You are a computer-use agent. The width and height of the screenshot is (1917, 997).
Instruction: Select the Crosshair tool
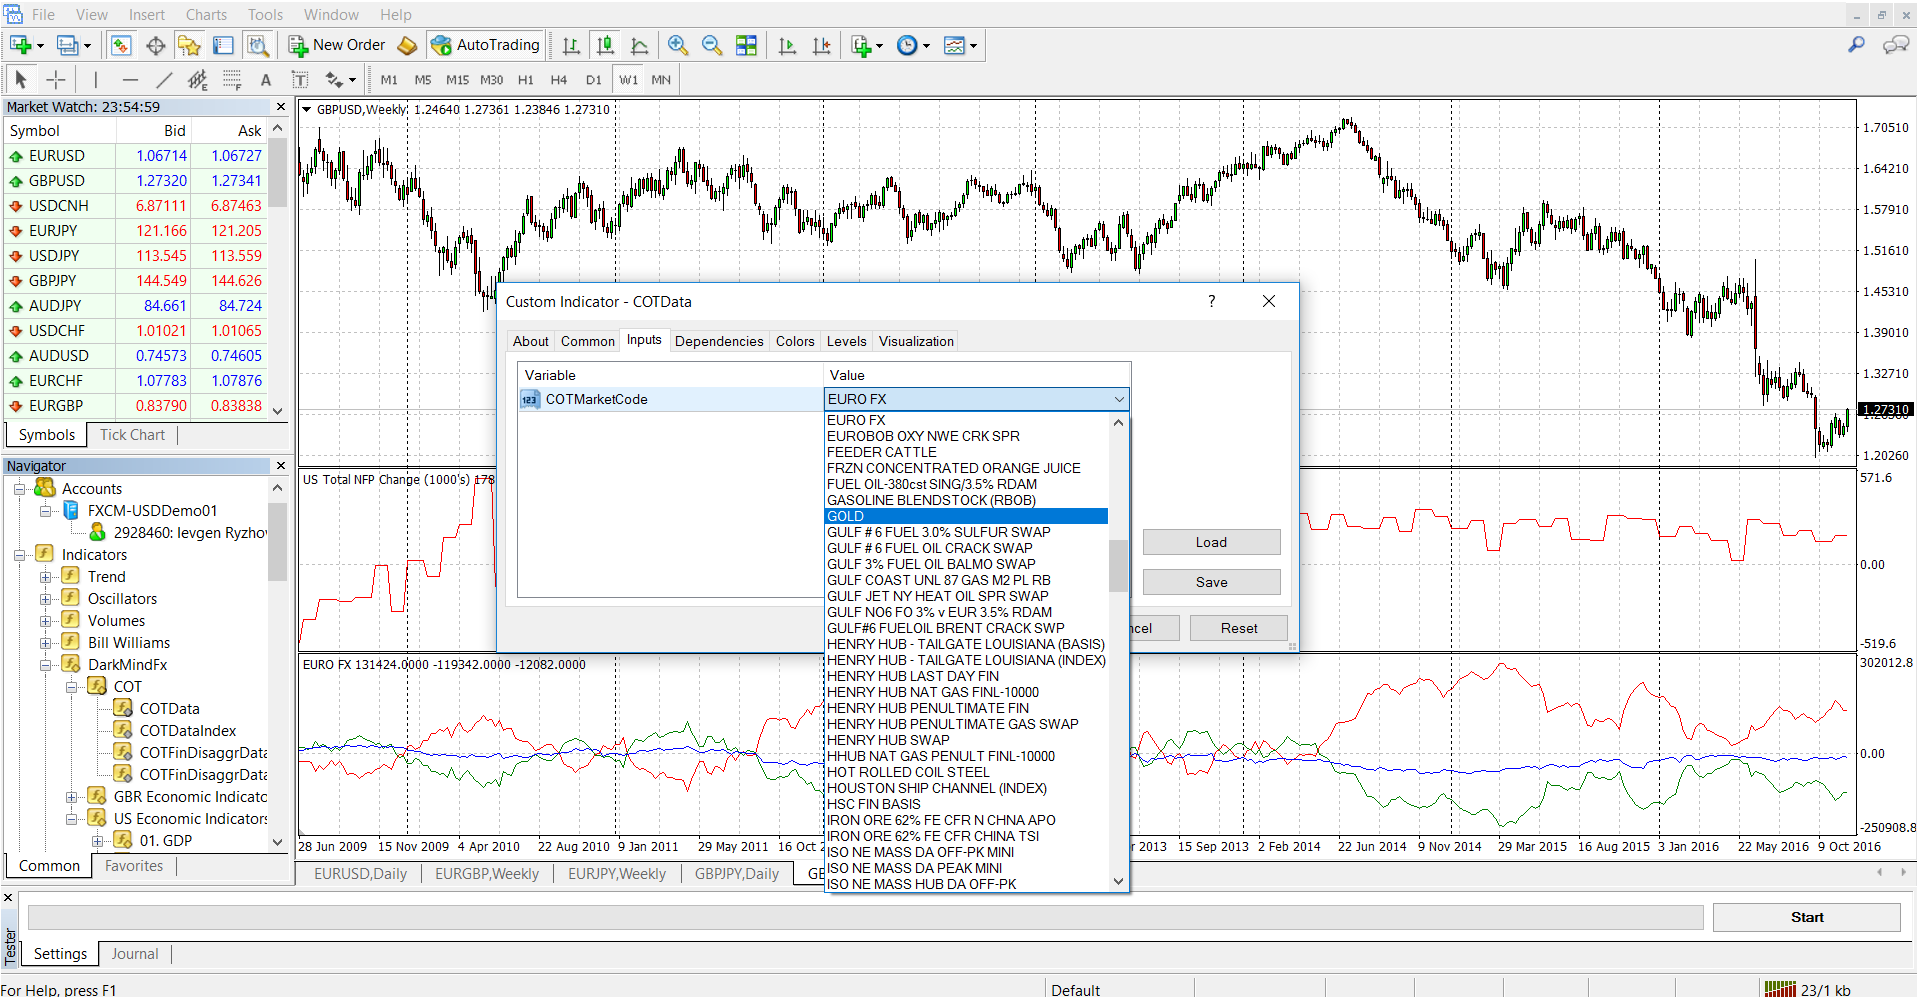56,80
